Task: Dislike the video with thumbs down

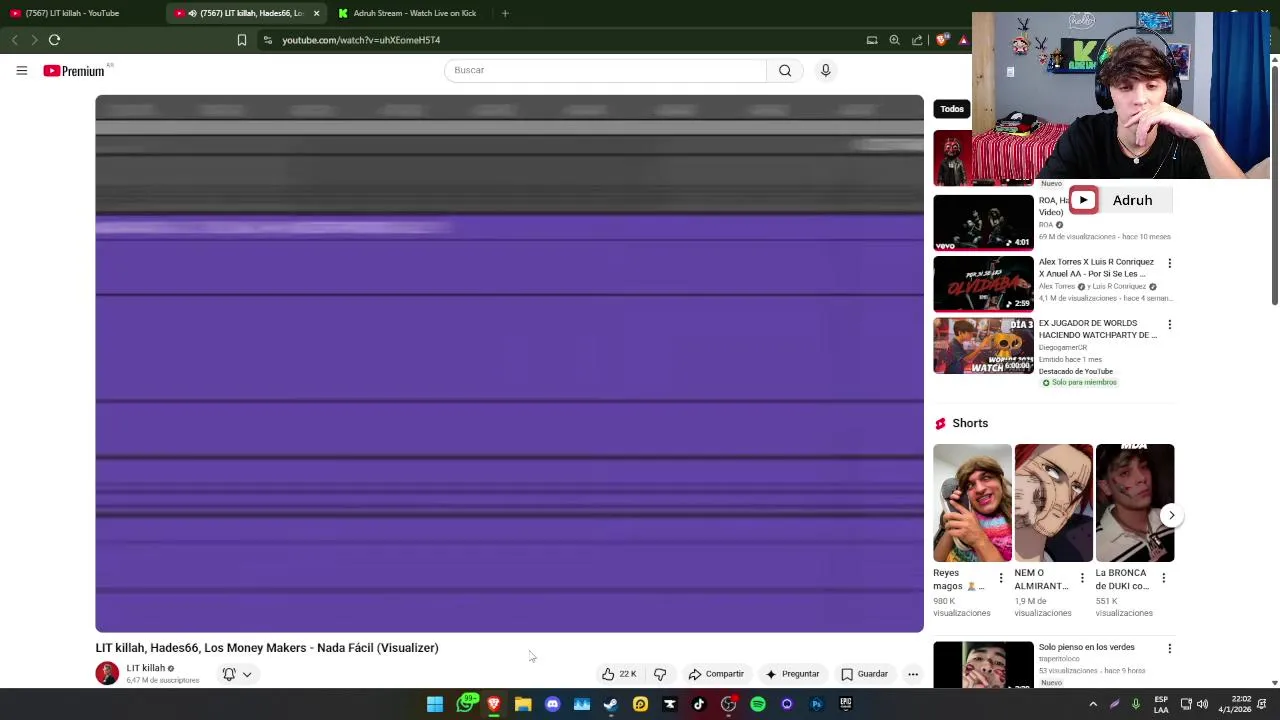Action: [660, 674]
